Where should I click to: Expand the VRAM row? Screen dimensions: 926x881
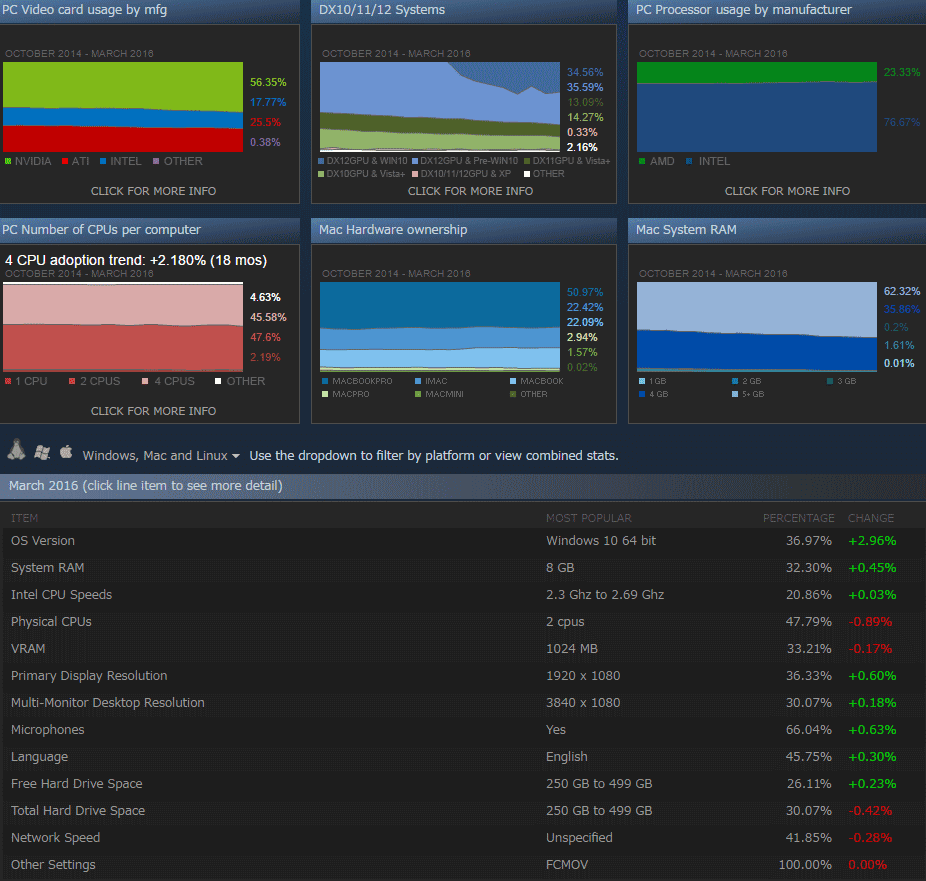(463, 649)
